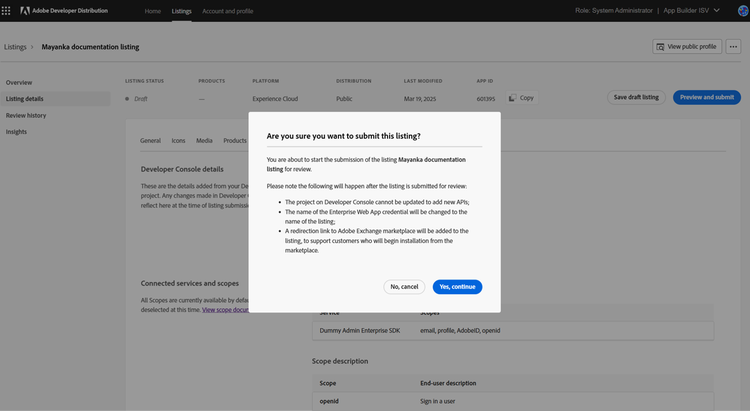Click the openid scope table cell
This screenshot has height=413, width=750.
tap(329, 402)
